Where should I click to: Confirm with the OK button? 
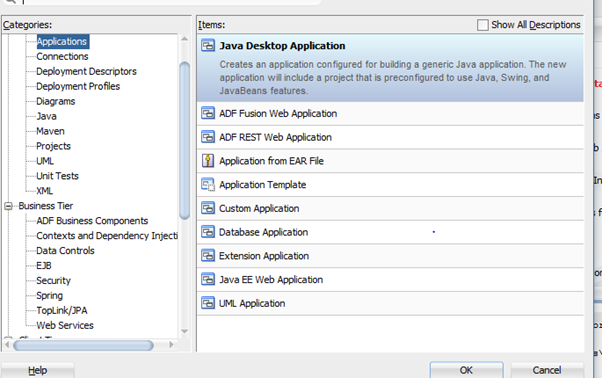[466, 370]
